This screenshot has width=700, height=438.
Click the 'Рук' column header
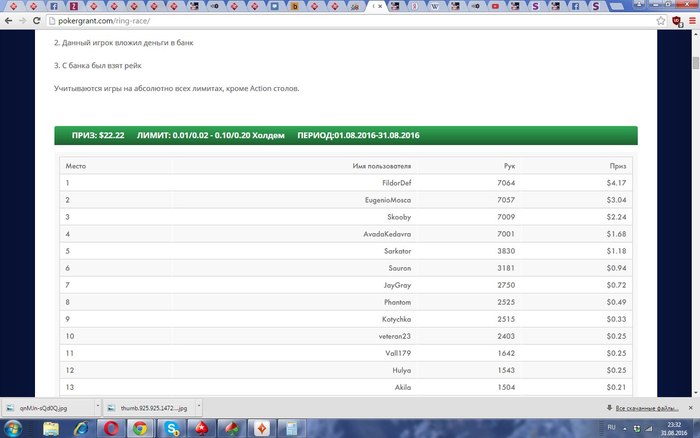point(509,166)
